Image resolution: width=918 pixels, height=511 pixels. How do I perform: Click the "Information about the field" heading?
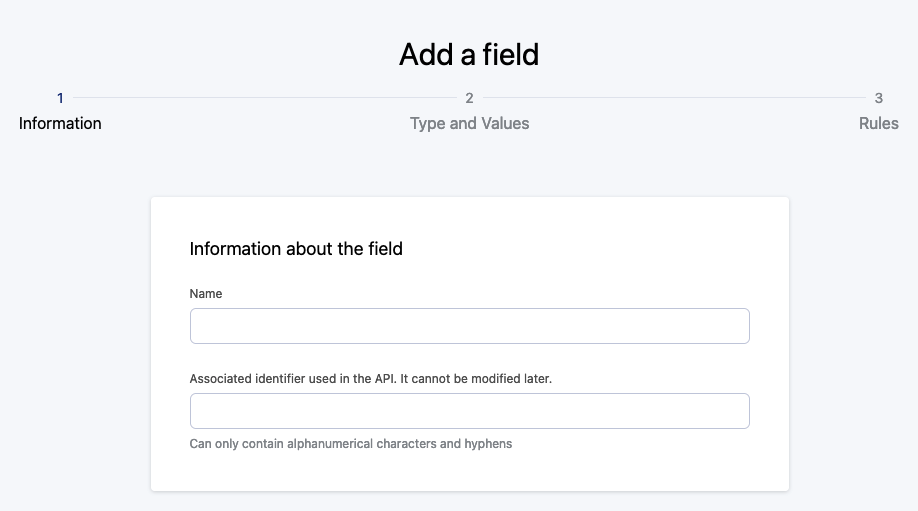296,249
